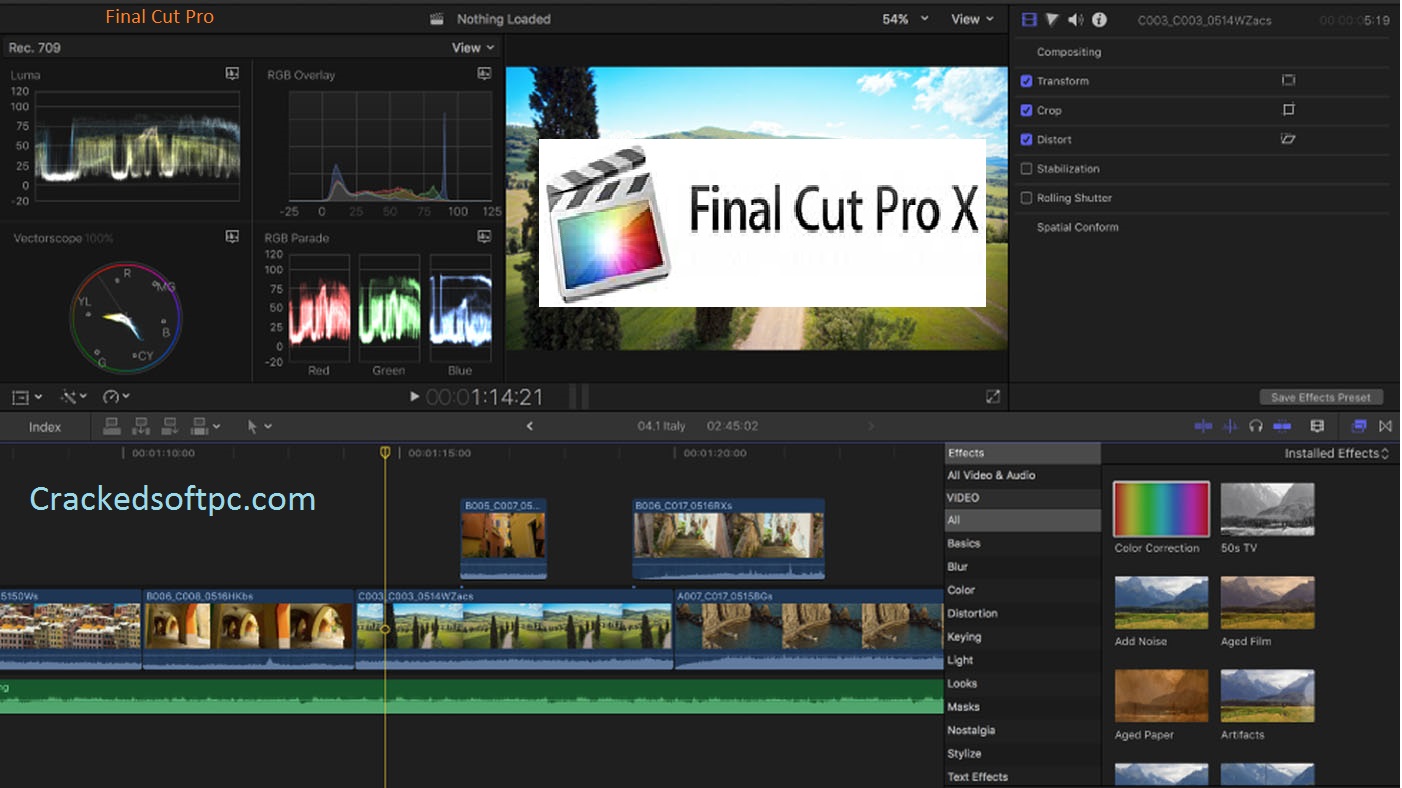
Task: Open the Video inspector tab icon
Action: click(x=1029, y=20)
